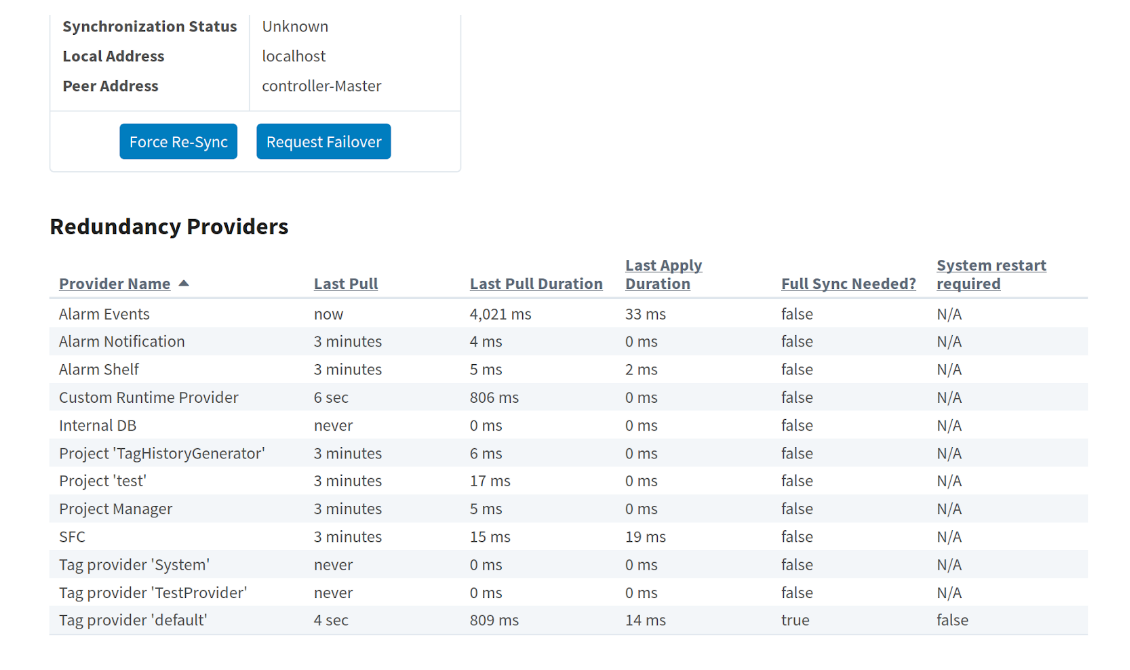
Task: Click the sort arrow beside Provider Name
Action: pyautogui.click(x=183, y=283)
